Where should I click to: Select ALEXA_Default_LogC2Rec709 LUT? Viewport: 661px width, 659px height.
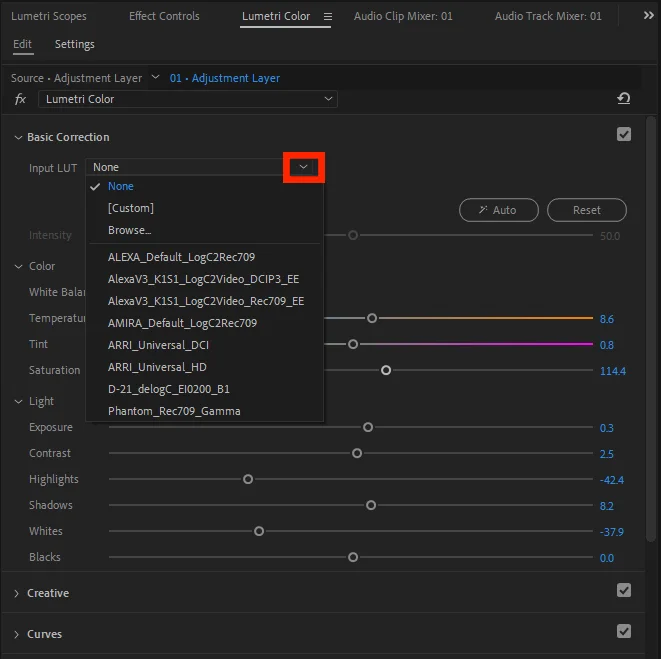(204, 257)
